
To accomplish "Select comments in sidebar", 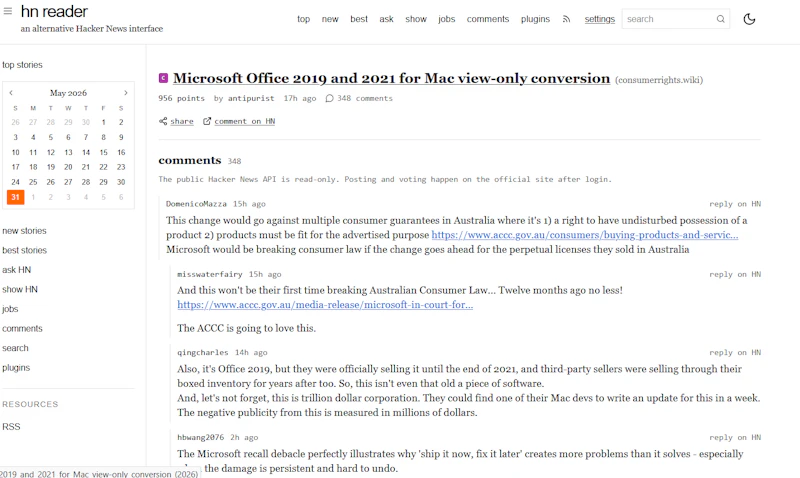I will (x=22, y=329).
